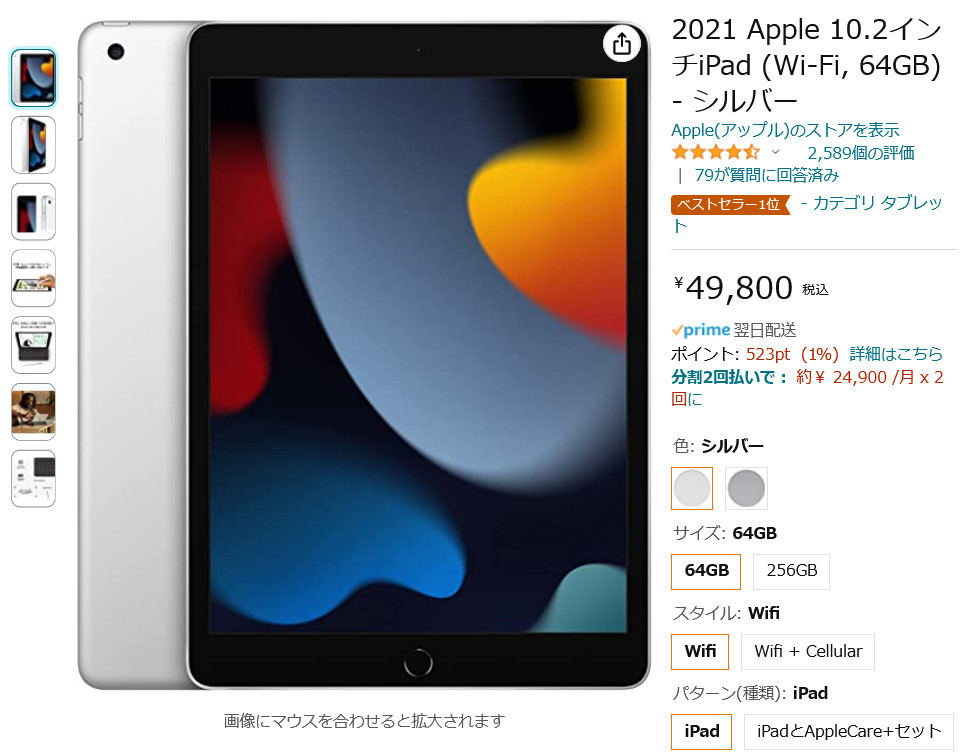This screenshot has width=960, height=754.
Task: Select the Wifi style option
Action: point(700,651)
